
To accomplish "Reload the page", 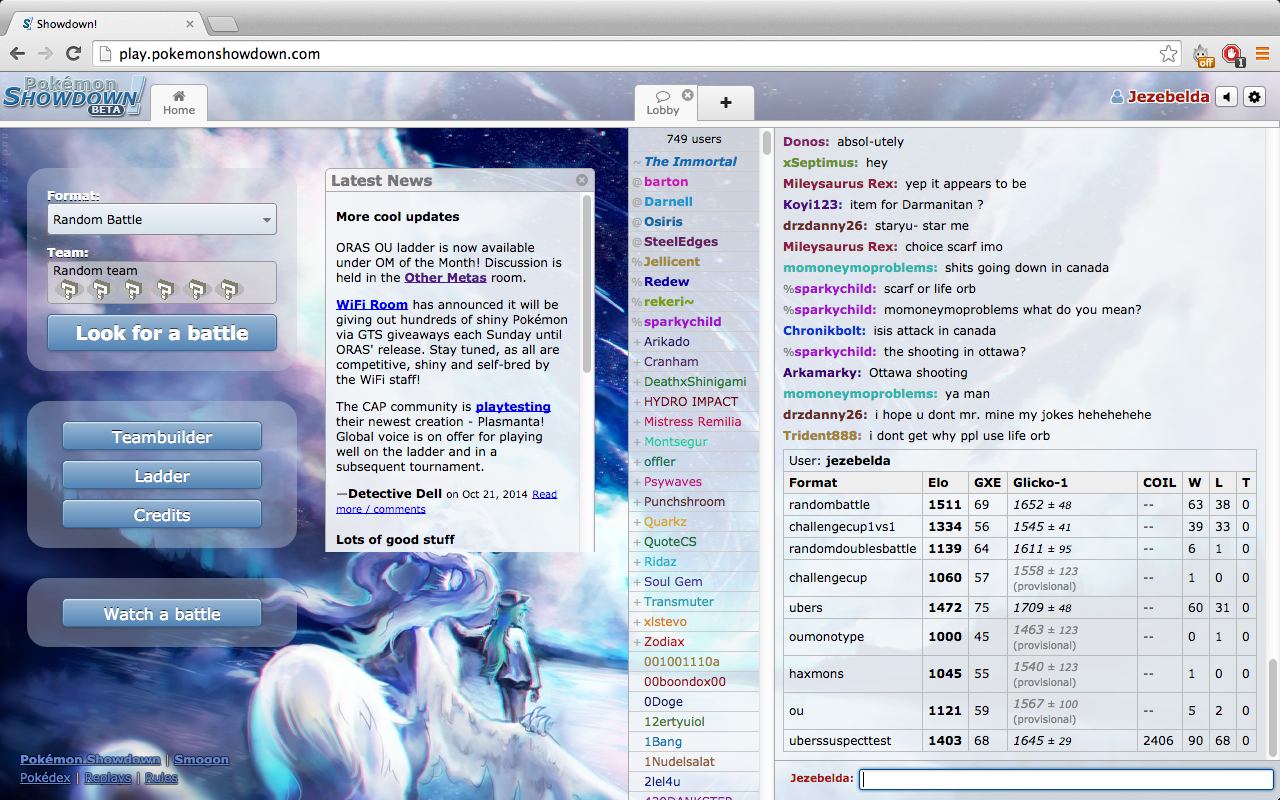I will point(73,53).
